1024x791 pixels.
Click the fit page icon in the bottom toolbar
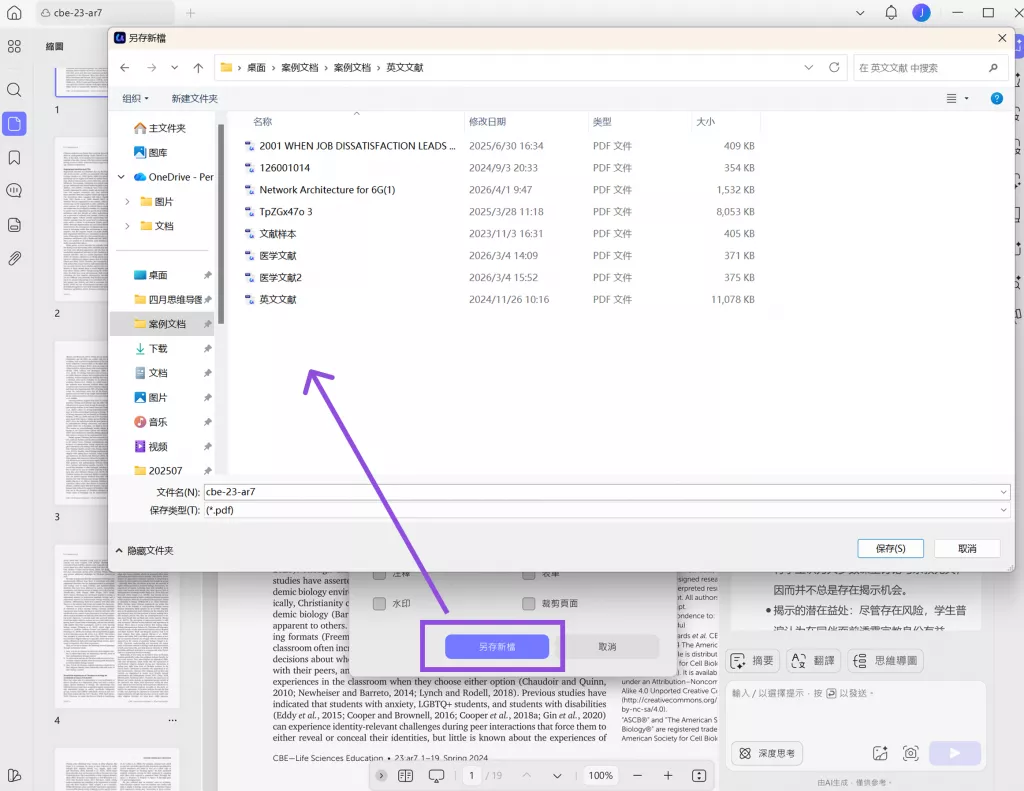pyautogui.click(x=699, y=775)
